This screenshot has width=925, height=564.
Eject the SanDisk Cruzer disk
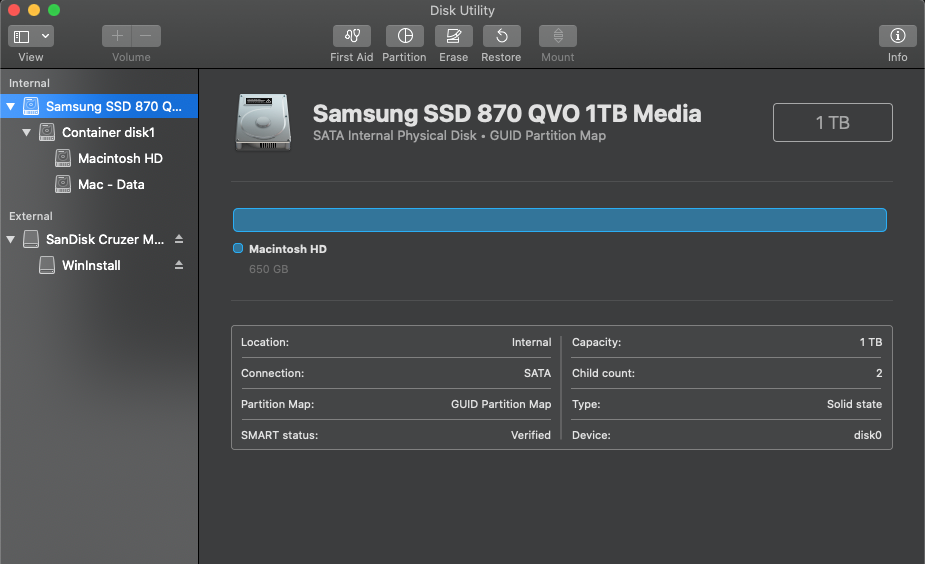pos(179,239)
